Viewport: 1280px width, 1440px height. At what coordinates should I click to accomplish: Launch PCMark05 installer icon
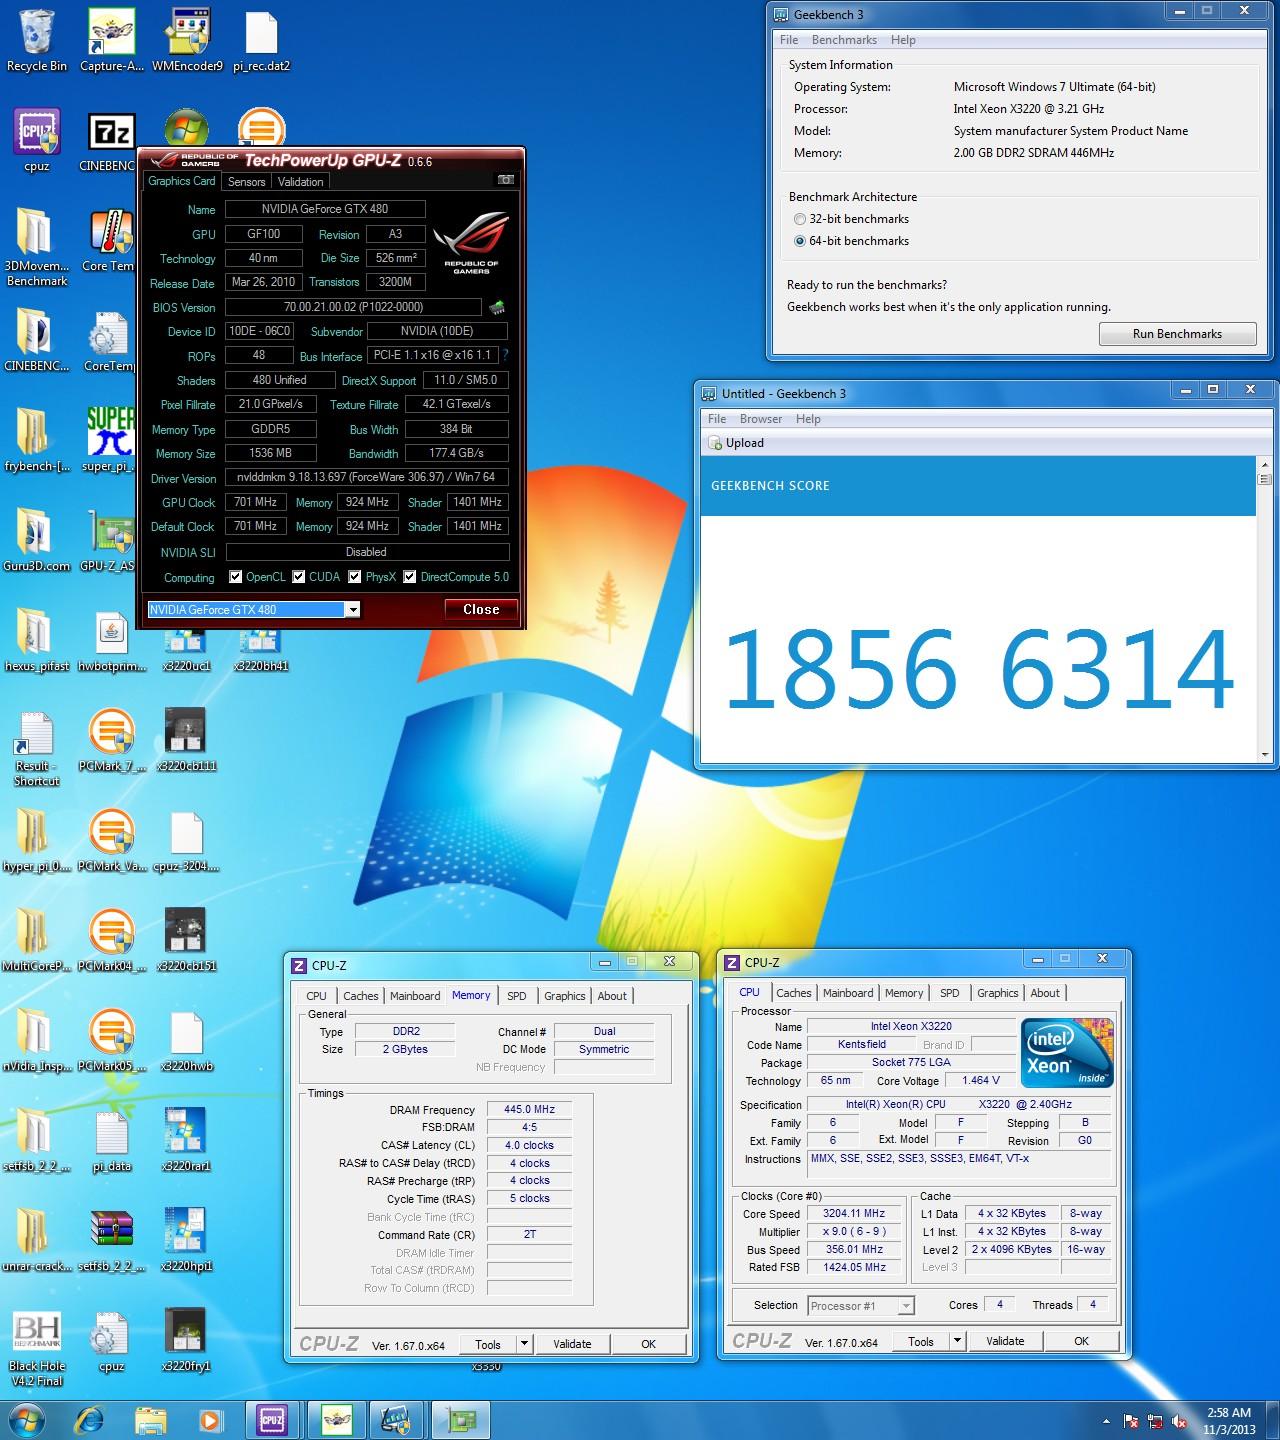click(x=110, y=1040)
